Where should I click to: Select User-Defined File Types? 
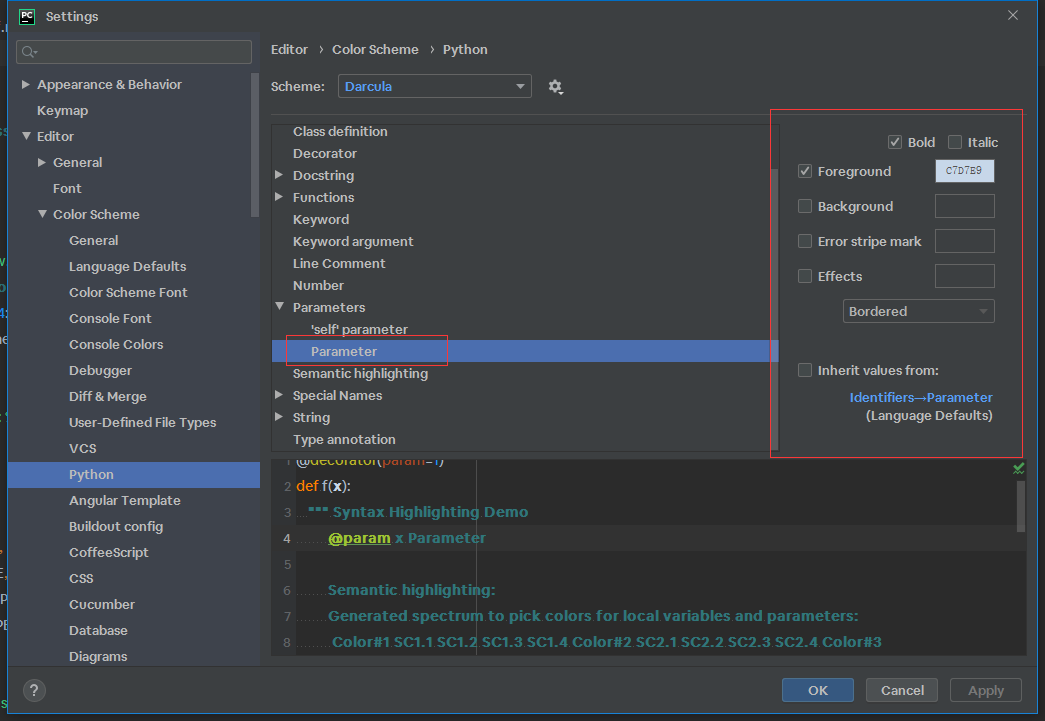(143, 422)
